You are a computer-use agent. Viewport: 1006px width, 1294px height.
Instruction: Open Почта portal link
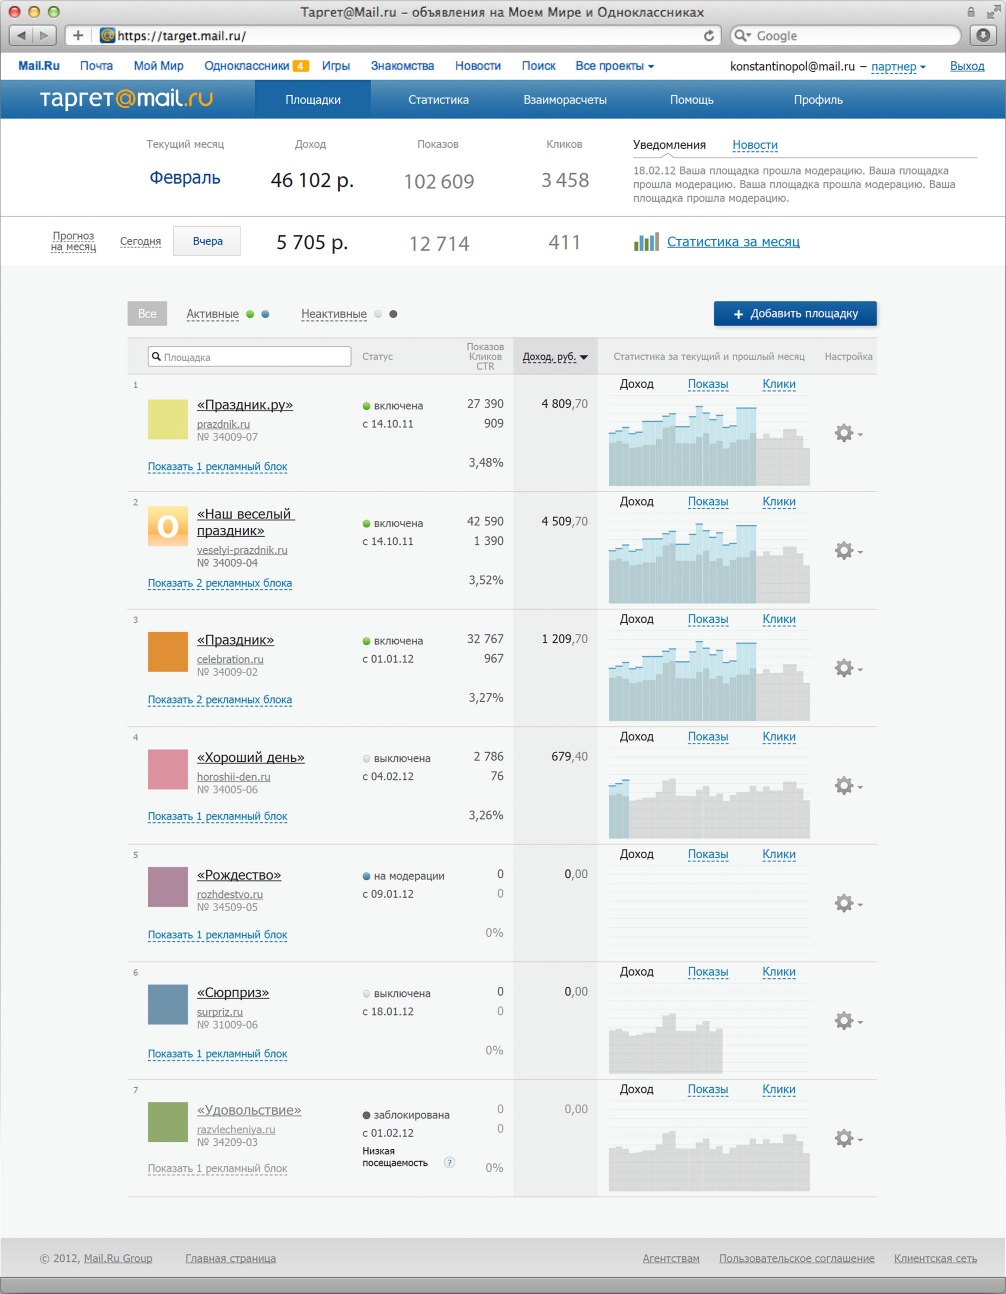(x=96, y=66)
